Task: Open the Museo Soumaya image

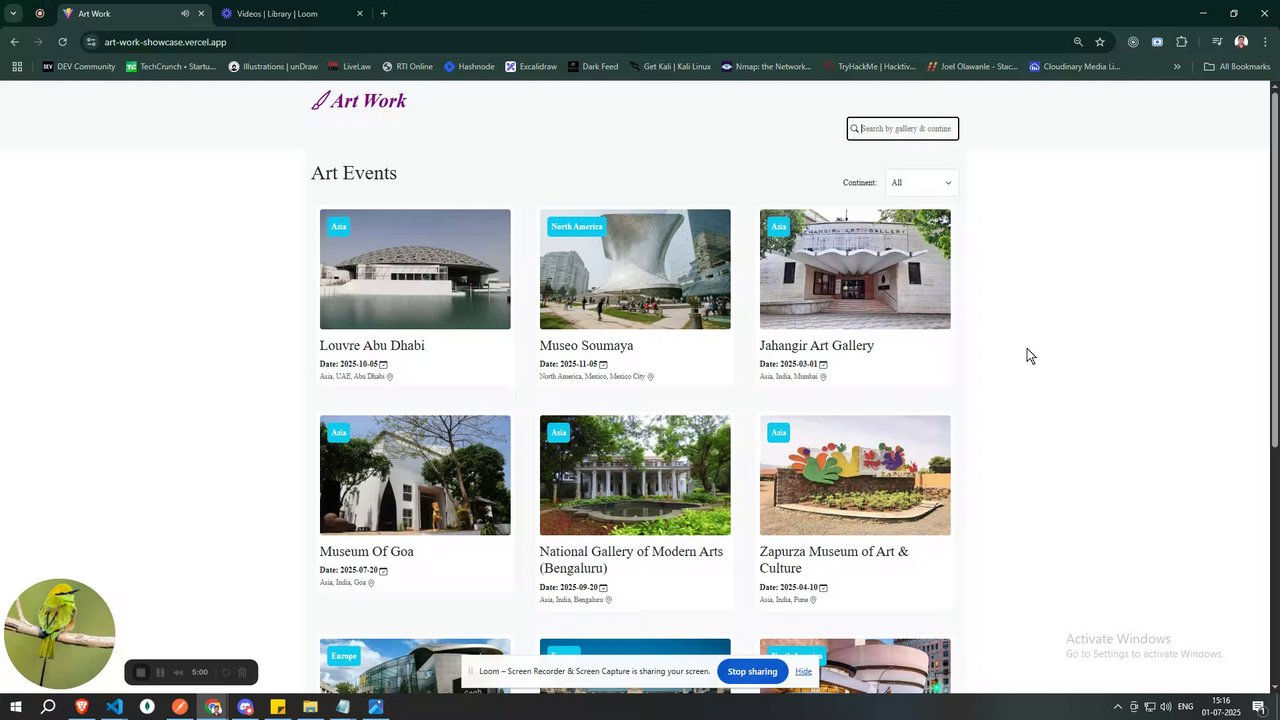Action: [x=635, y=269]
